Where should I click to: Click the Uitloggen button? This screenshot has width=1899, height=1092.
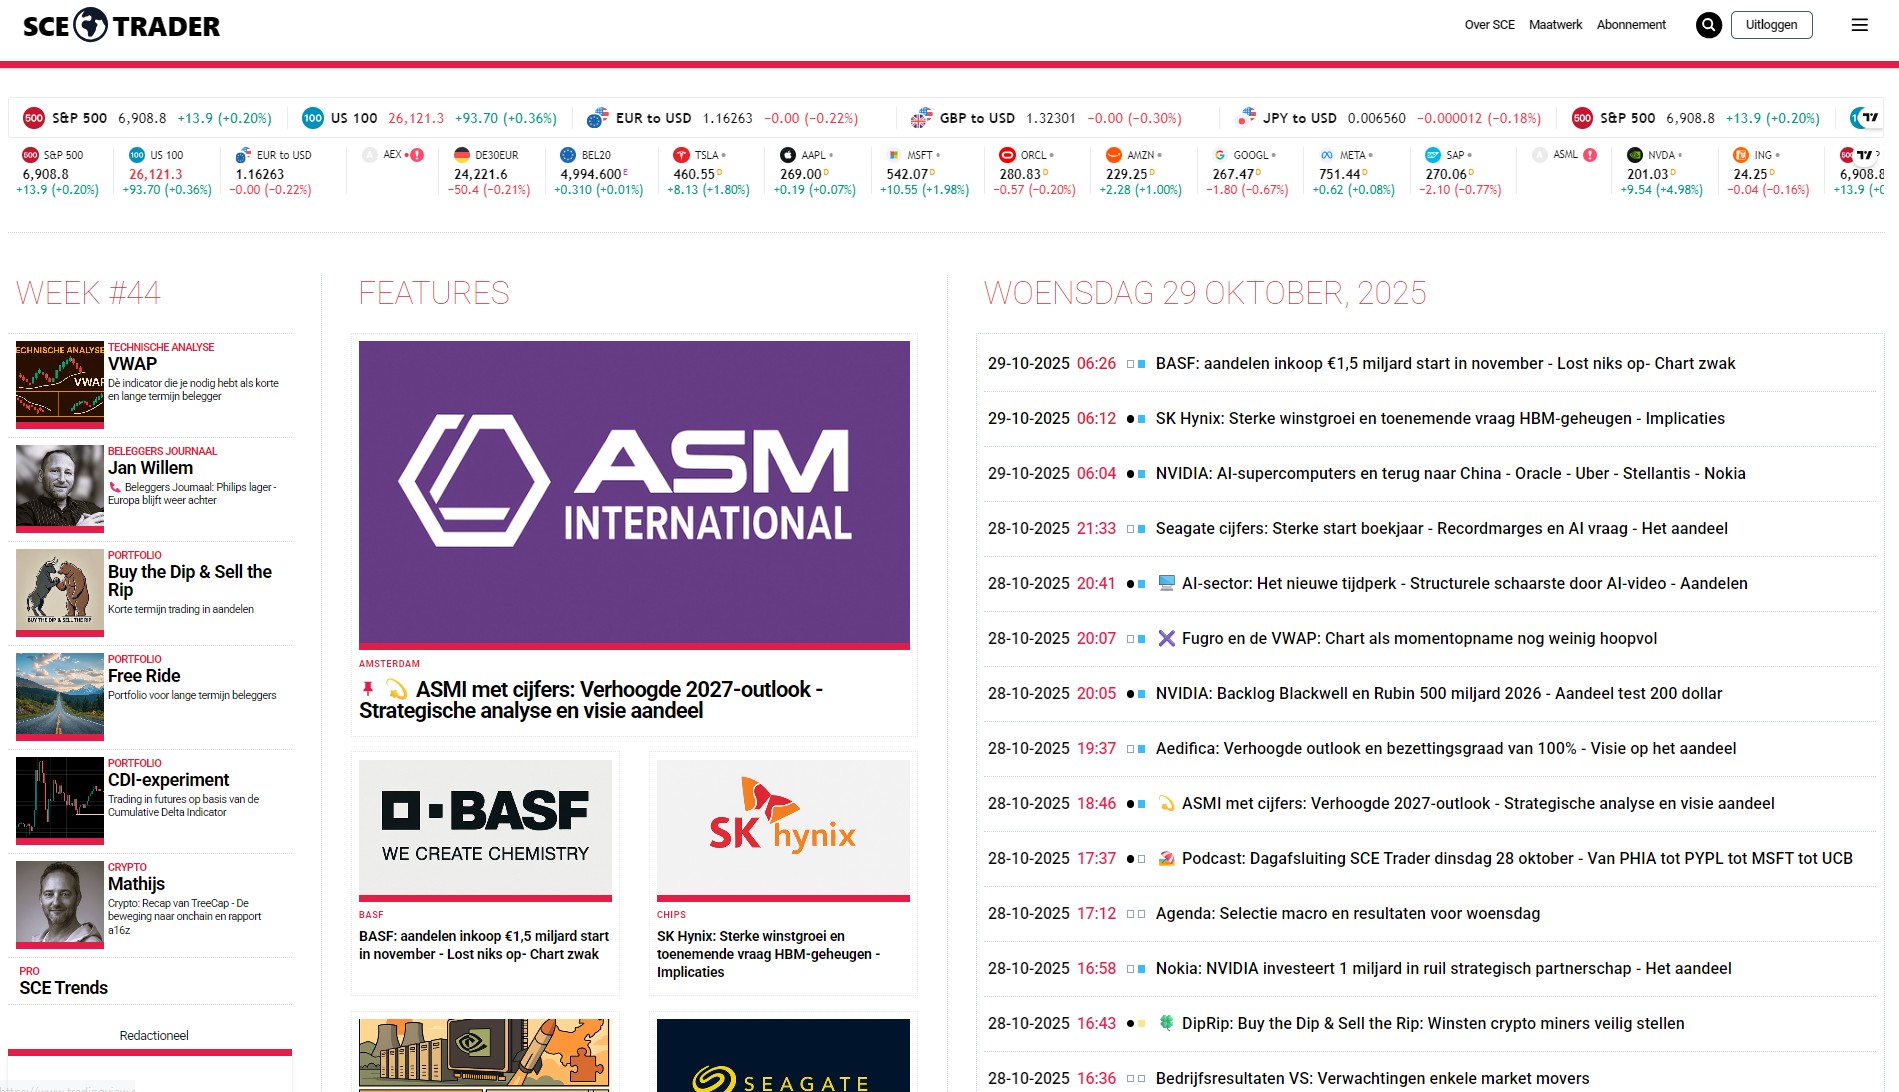pos(1771,25)
